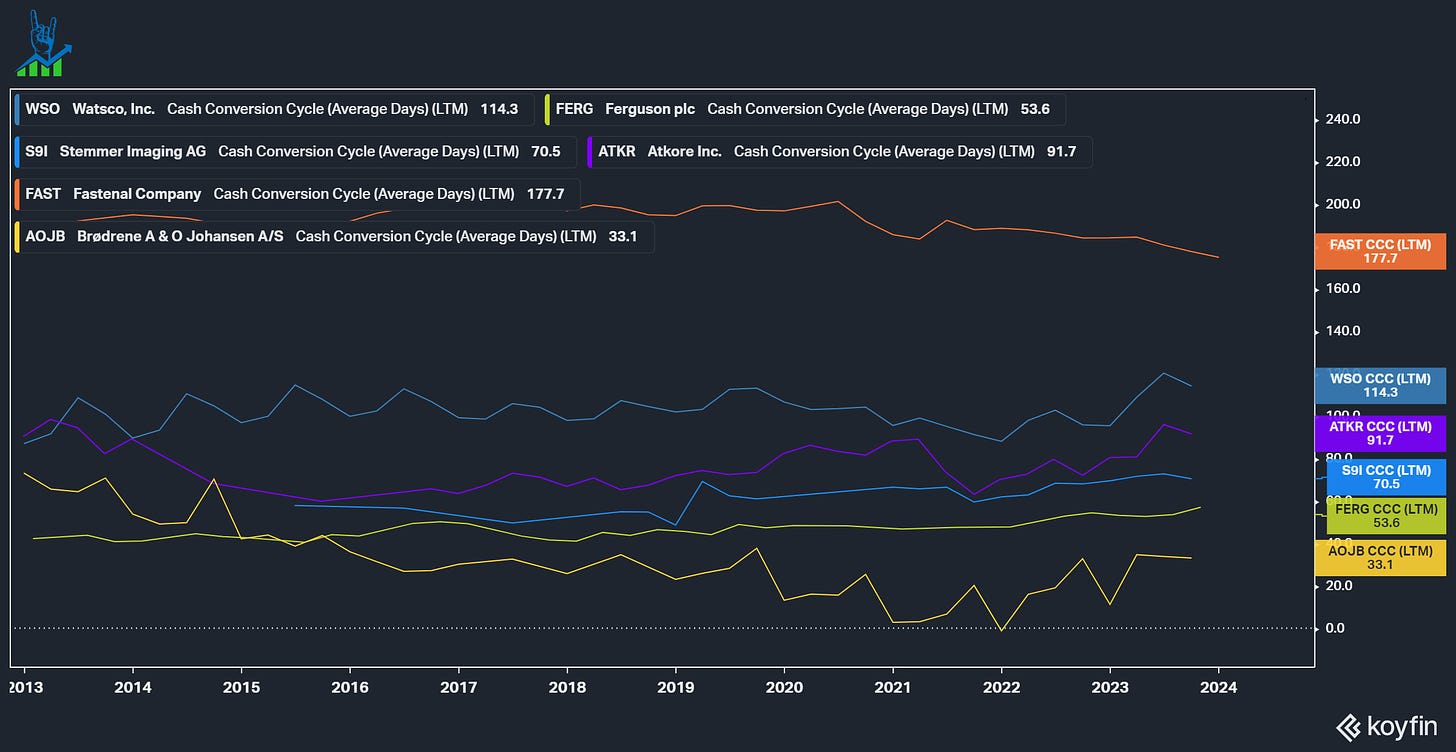Viewport: 1456px width, 752px height.
Task: Click the purple ATKR CCC (LTM) 91.7 tag
Action: [x=1380, y=433]
